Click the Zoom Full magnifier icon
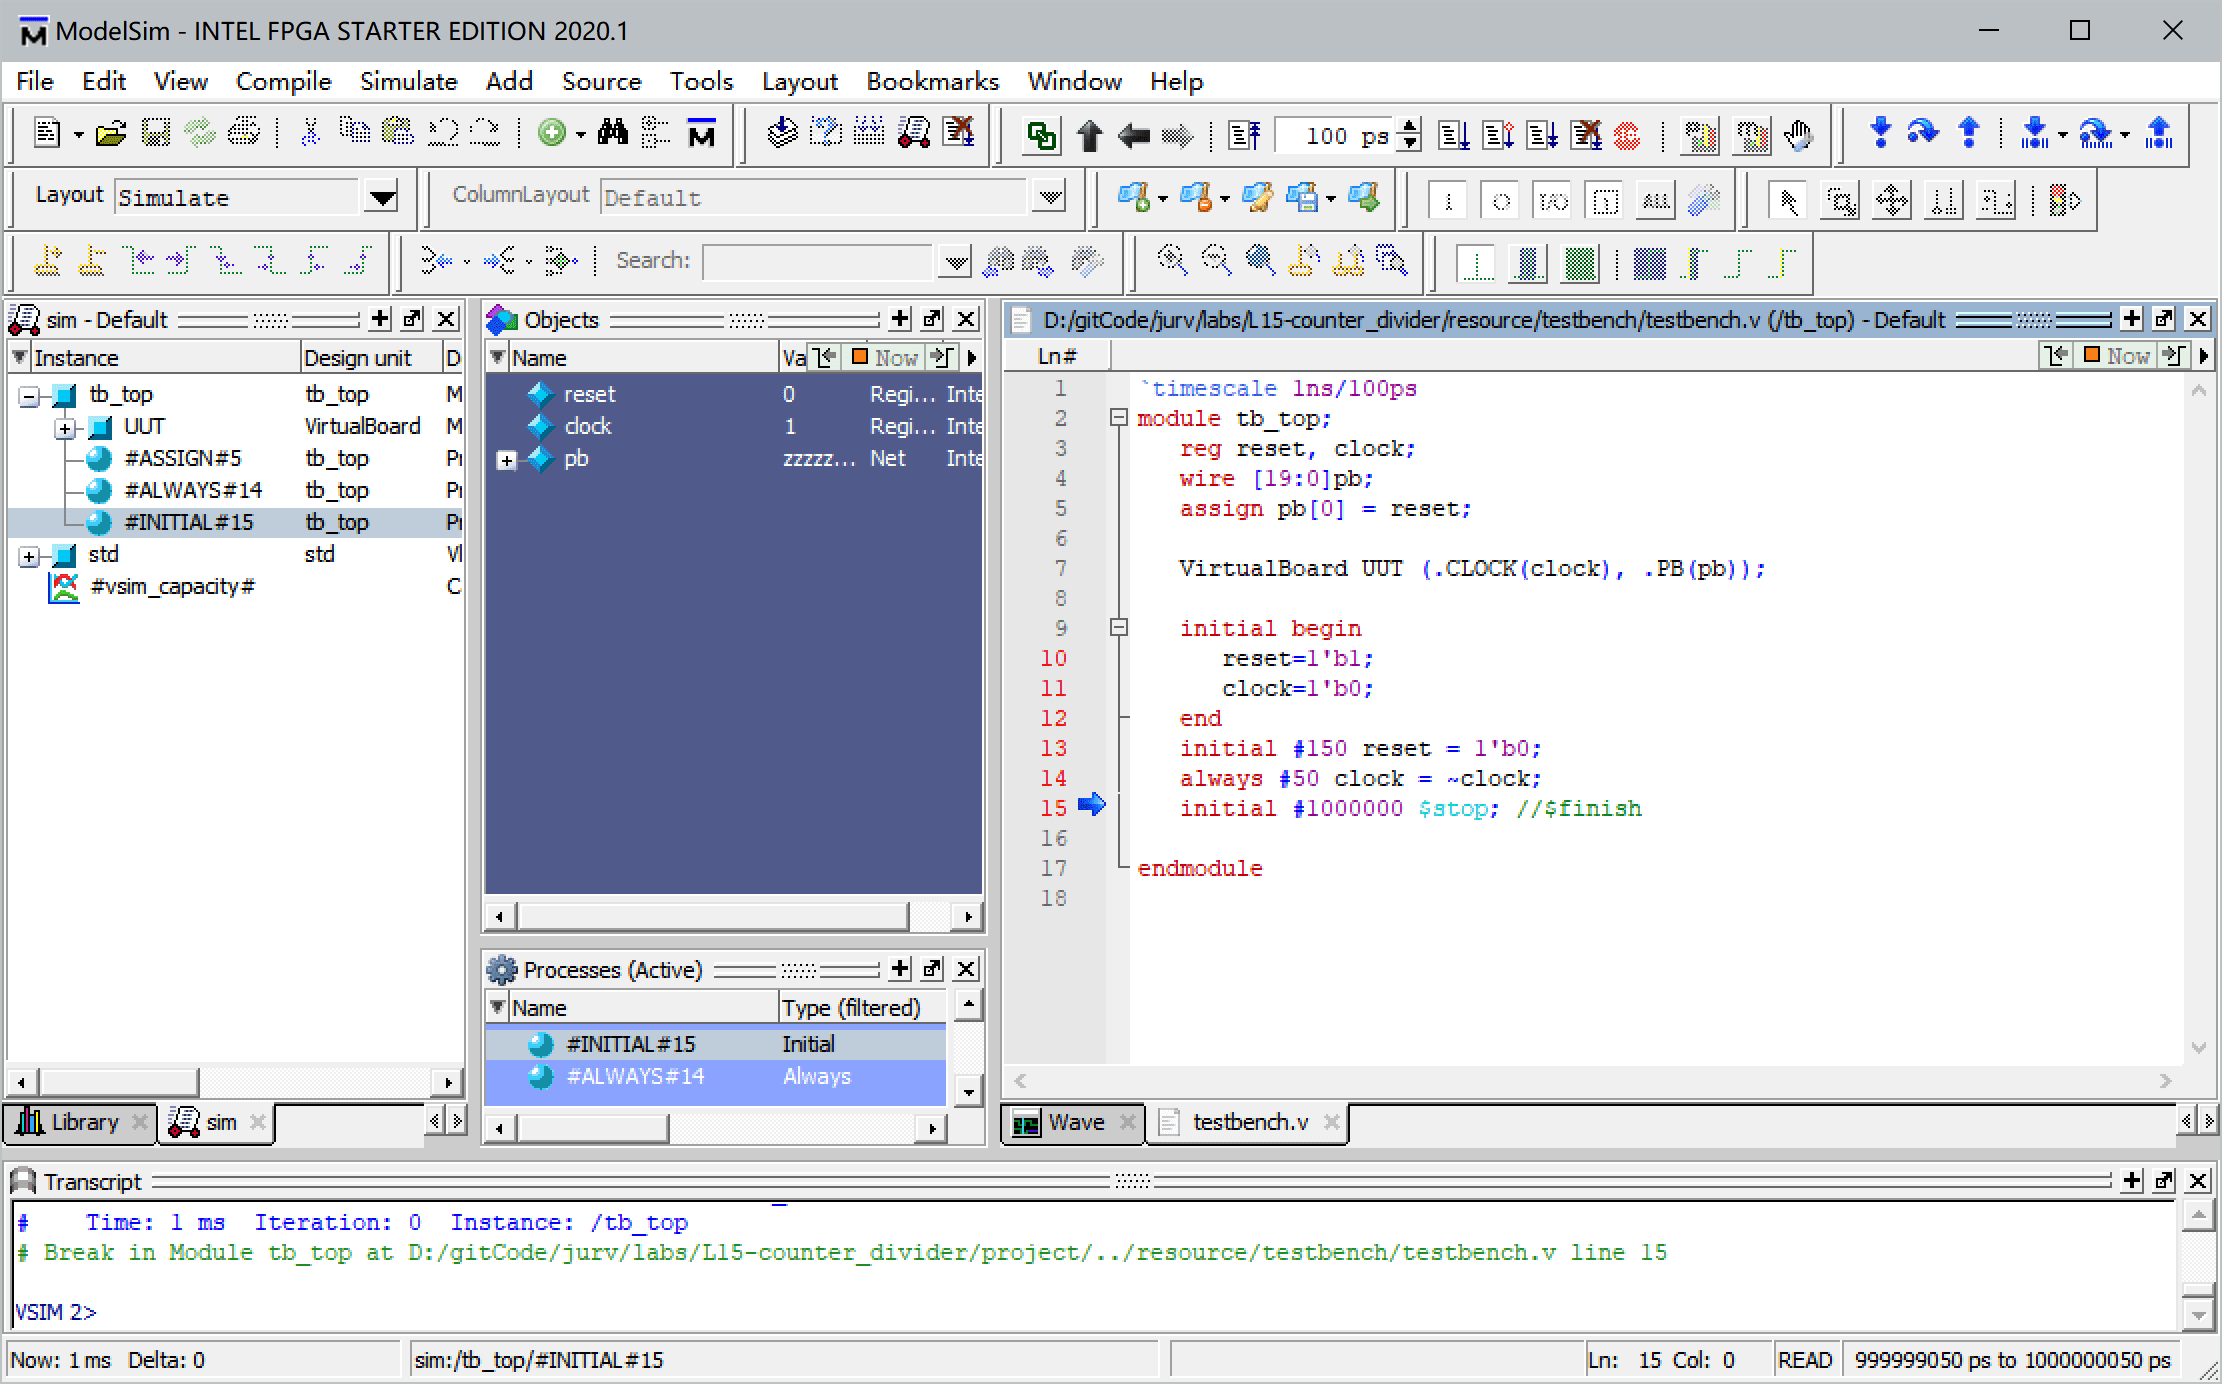The height and width of the screenshot is (1384, 2222). [x=1259, y=261]
